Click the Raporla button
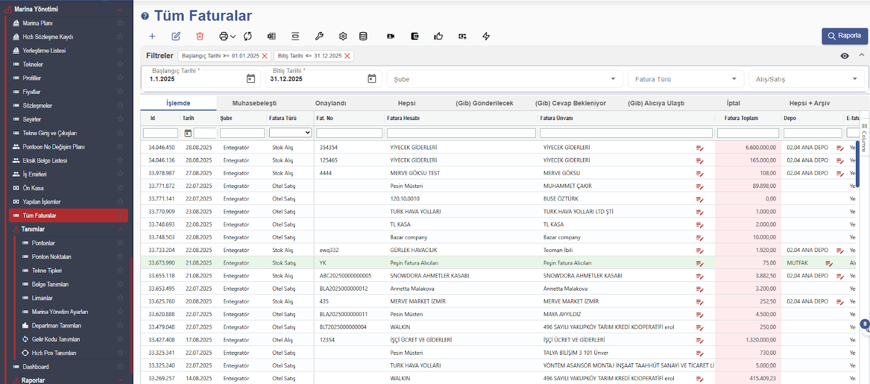The width and height of the screenshot is (870, 384). (x=844, y=36)
